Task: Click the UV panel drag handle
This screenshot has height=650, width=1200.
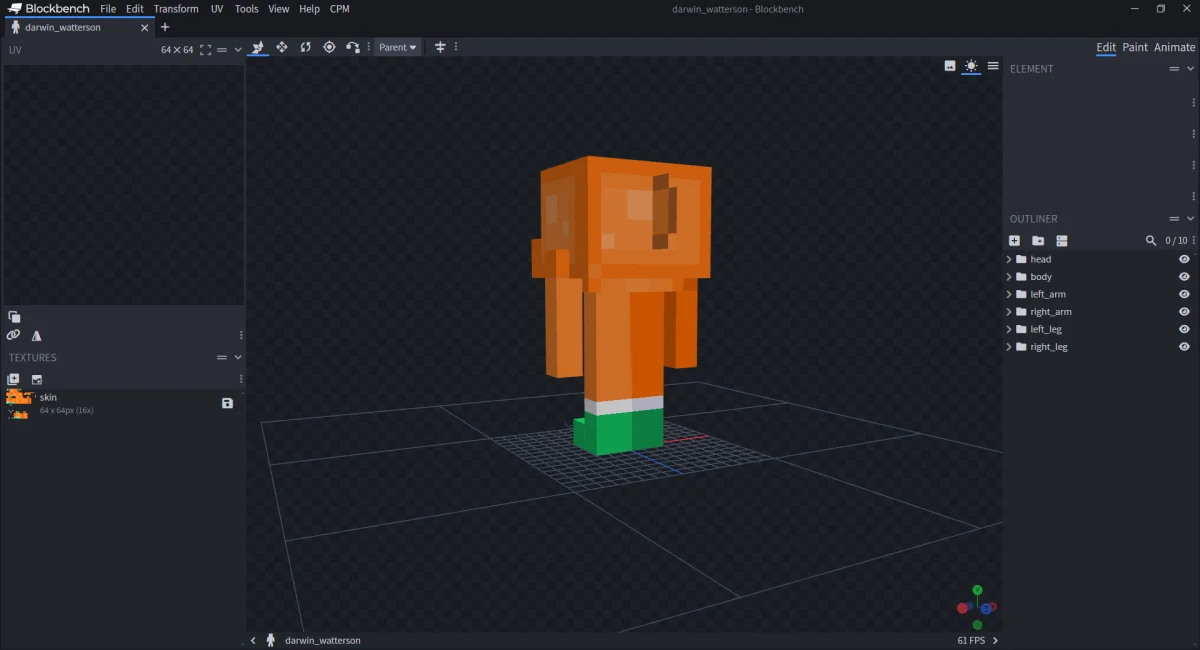Action: coord(222,49)
